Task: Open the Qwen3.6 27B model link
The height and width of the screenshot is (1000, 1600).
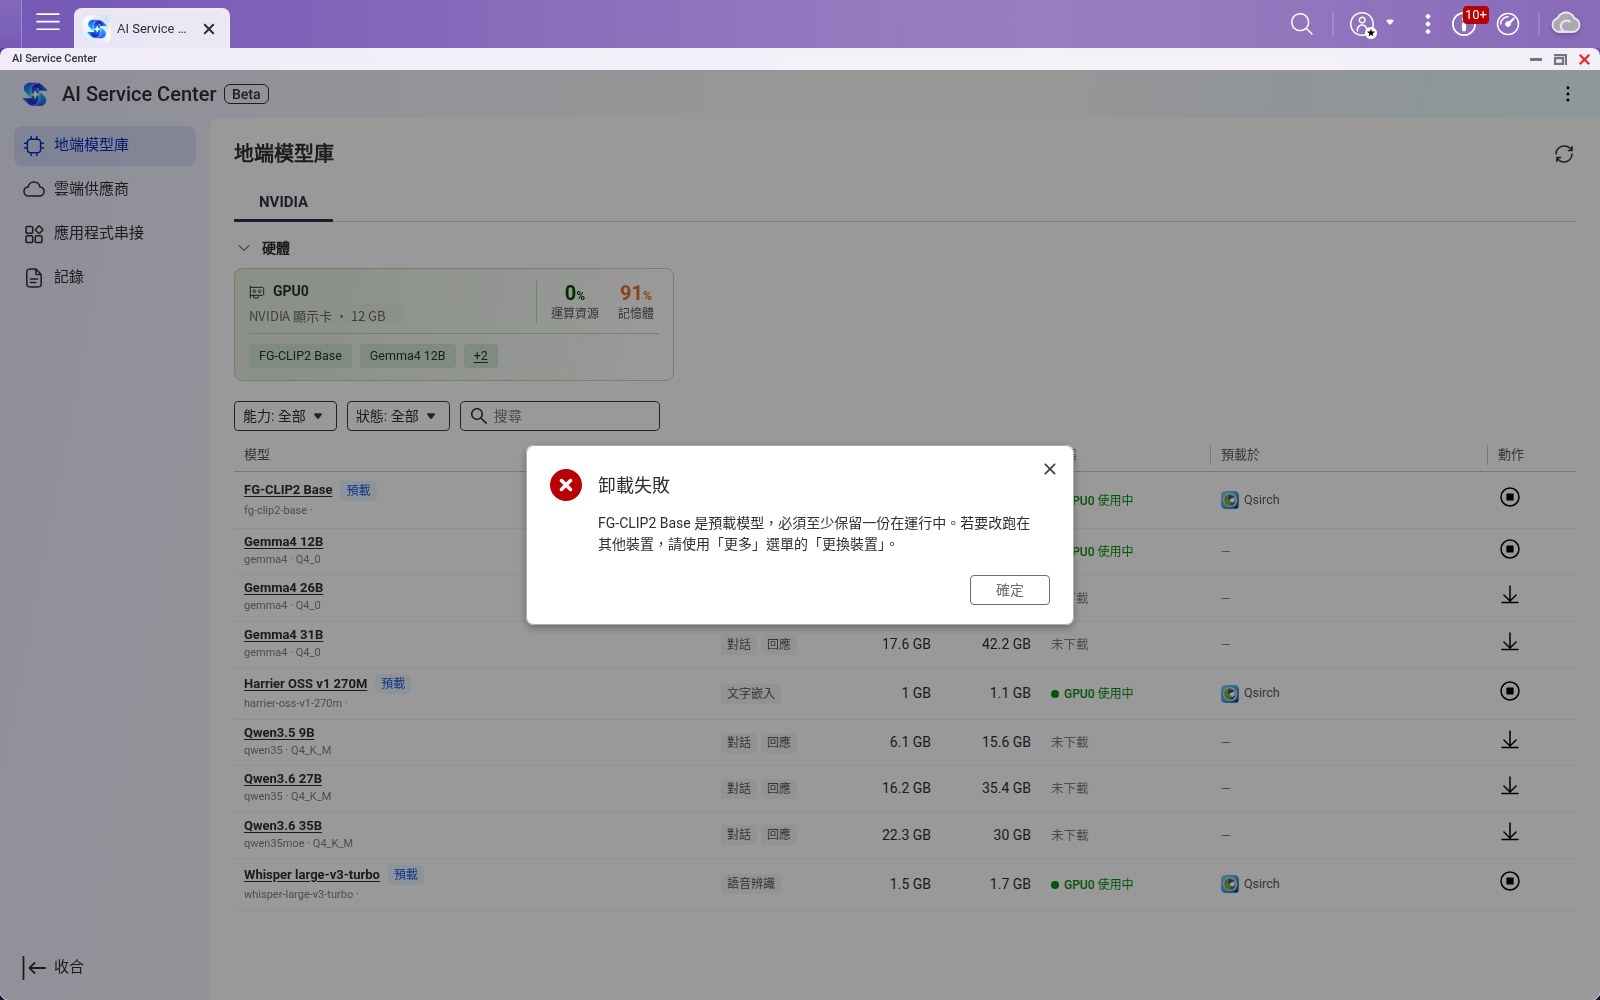Action: click(283, 779)
